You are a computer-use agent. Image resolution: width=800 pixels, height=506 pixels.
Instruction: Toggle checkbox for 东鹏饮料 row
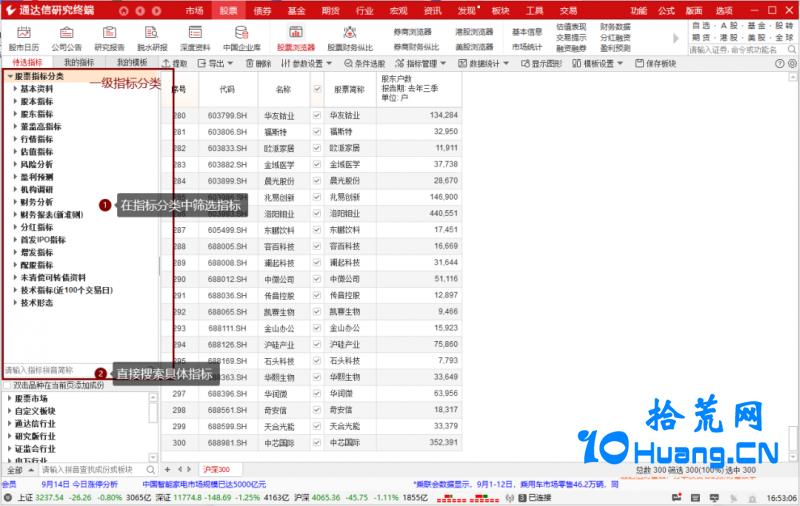[x=317, y=230]
